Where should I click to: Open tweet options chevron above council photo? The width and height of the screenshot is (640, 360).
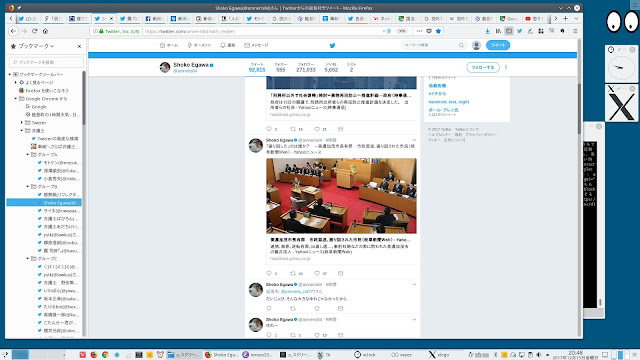pos(414,140)
